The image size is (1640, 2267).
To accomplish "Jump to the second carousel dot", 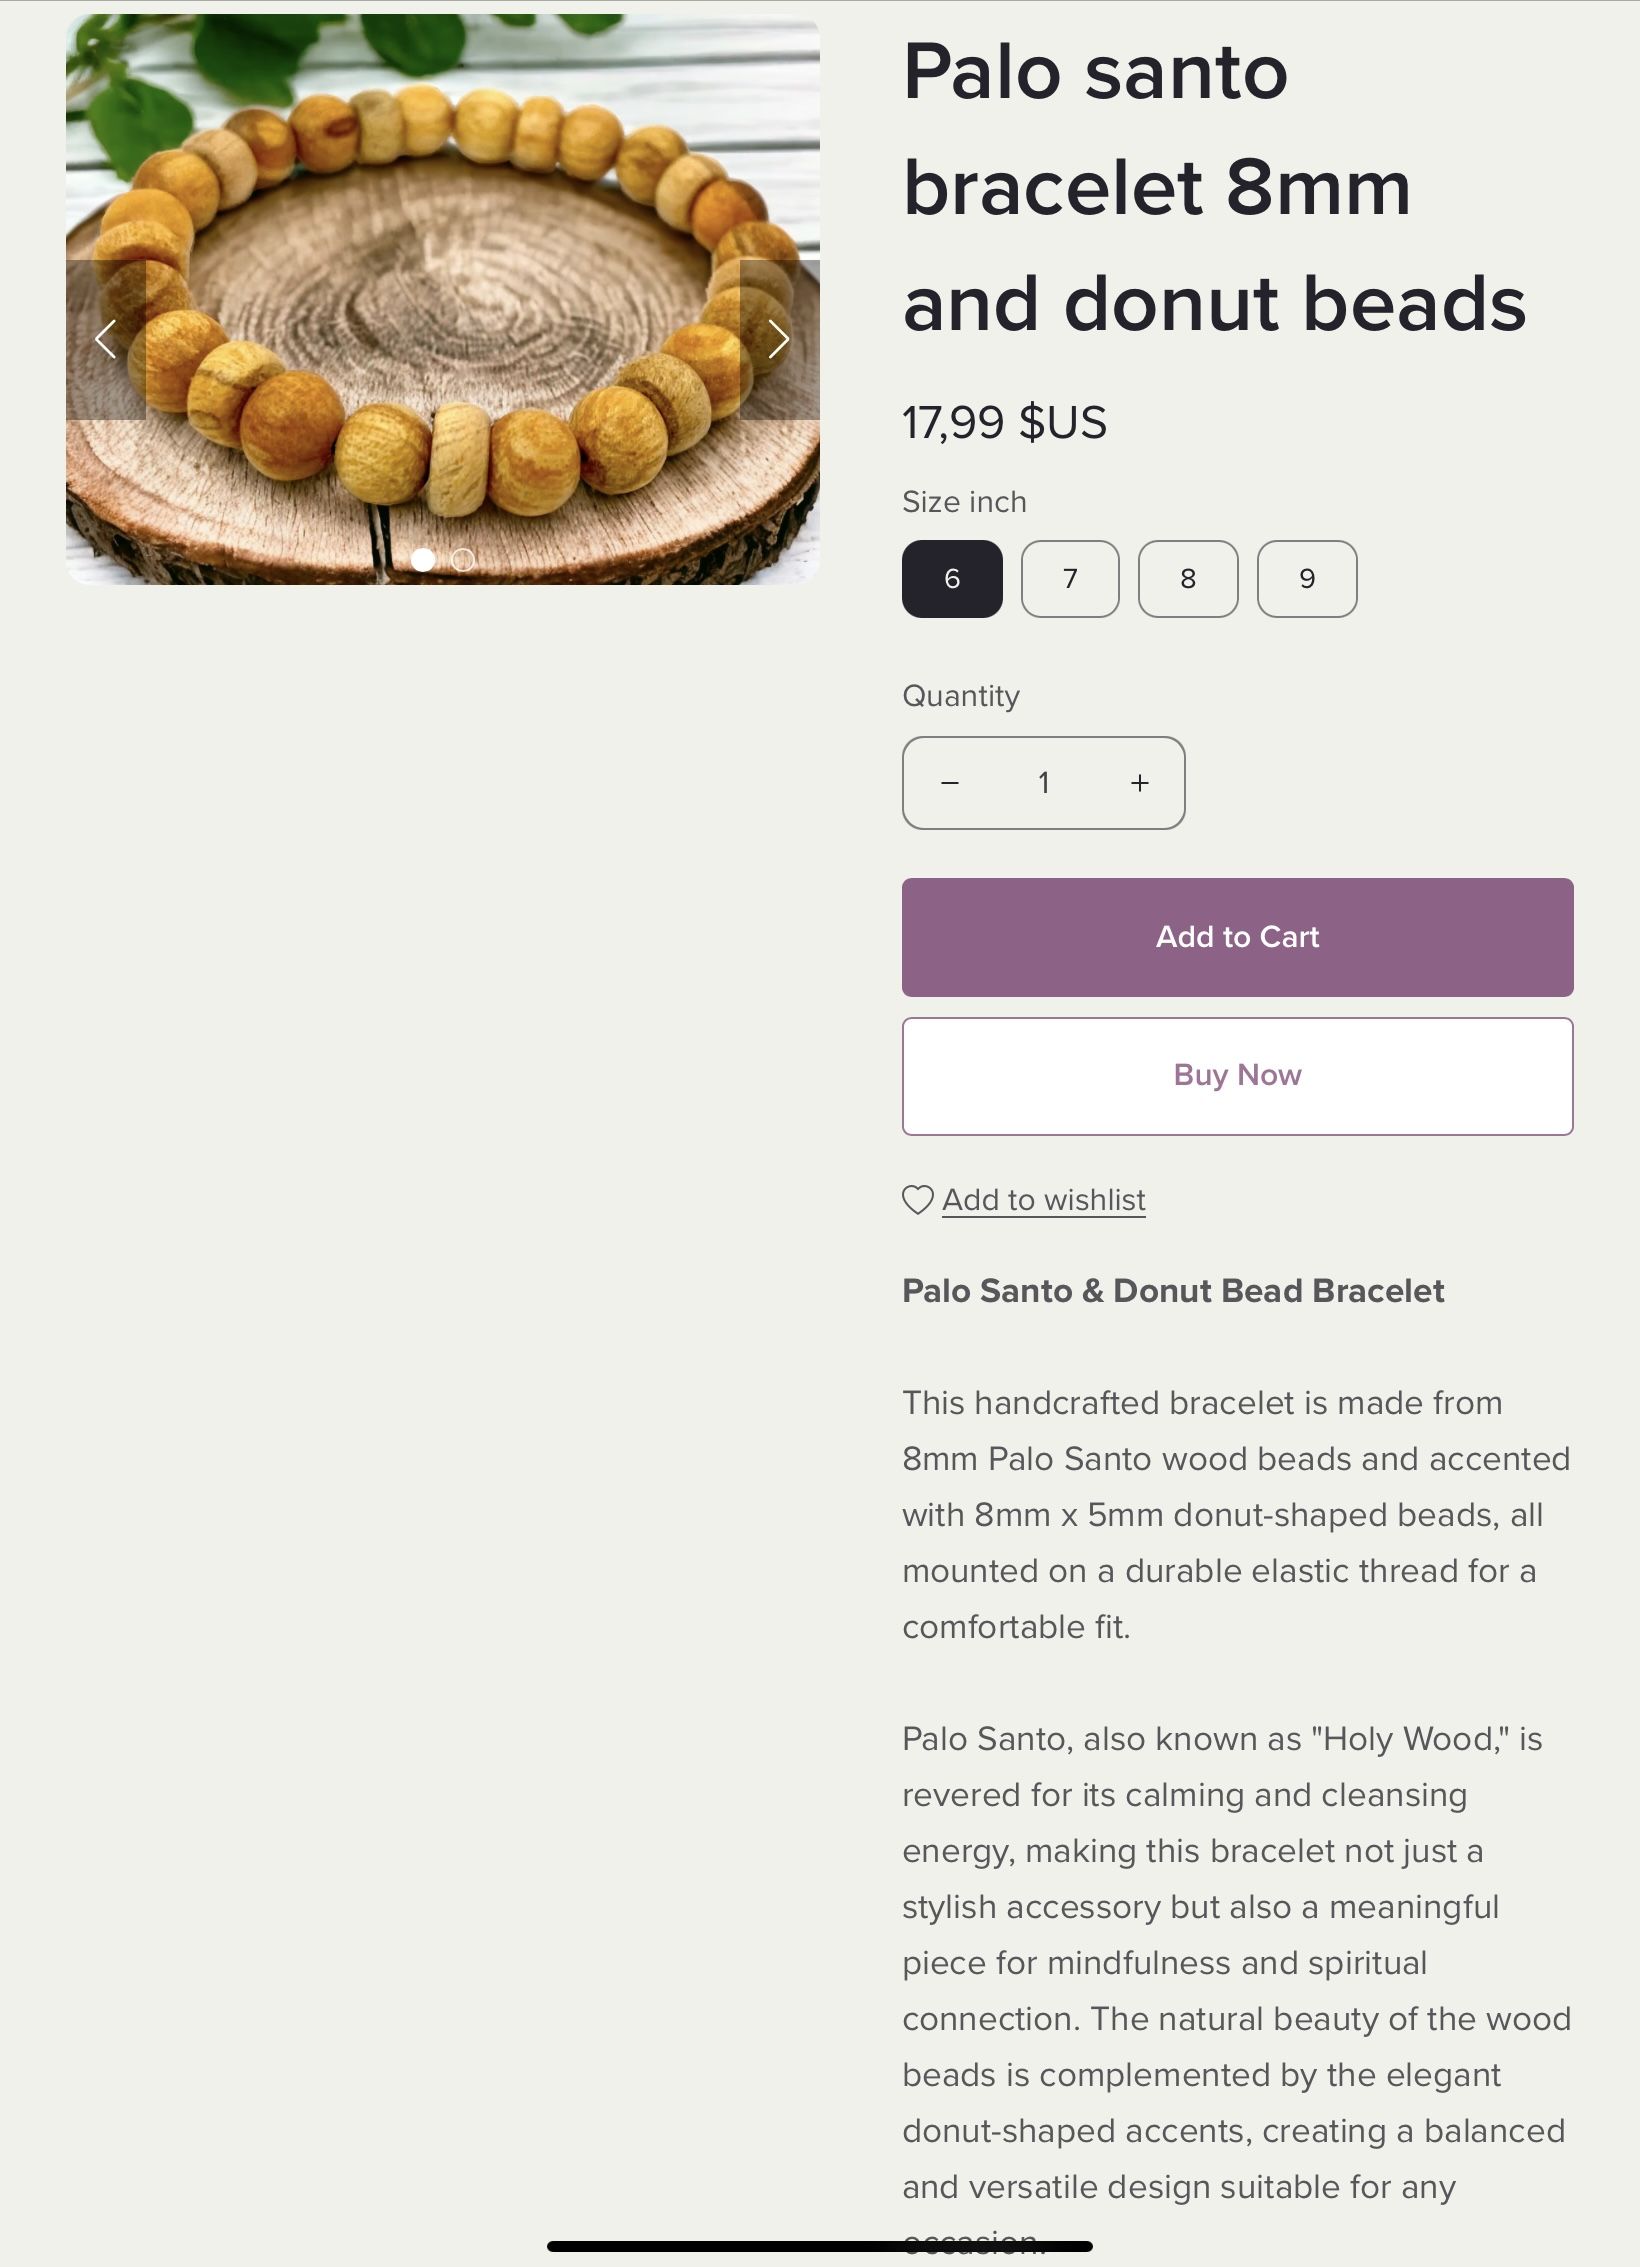I will tap(463, 560).
